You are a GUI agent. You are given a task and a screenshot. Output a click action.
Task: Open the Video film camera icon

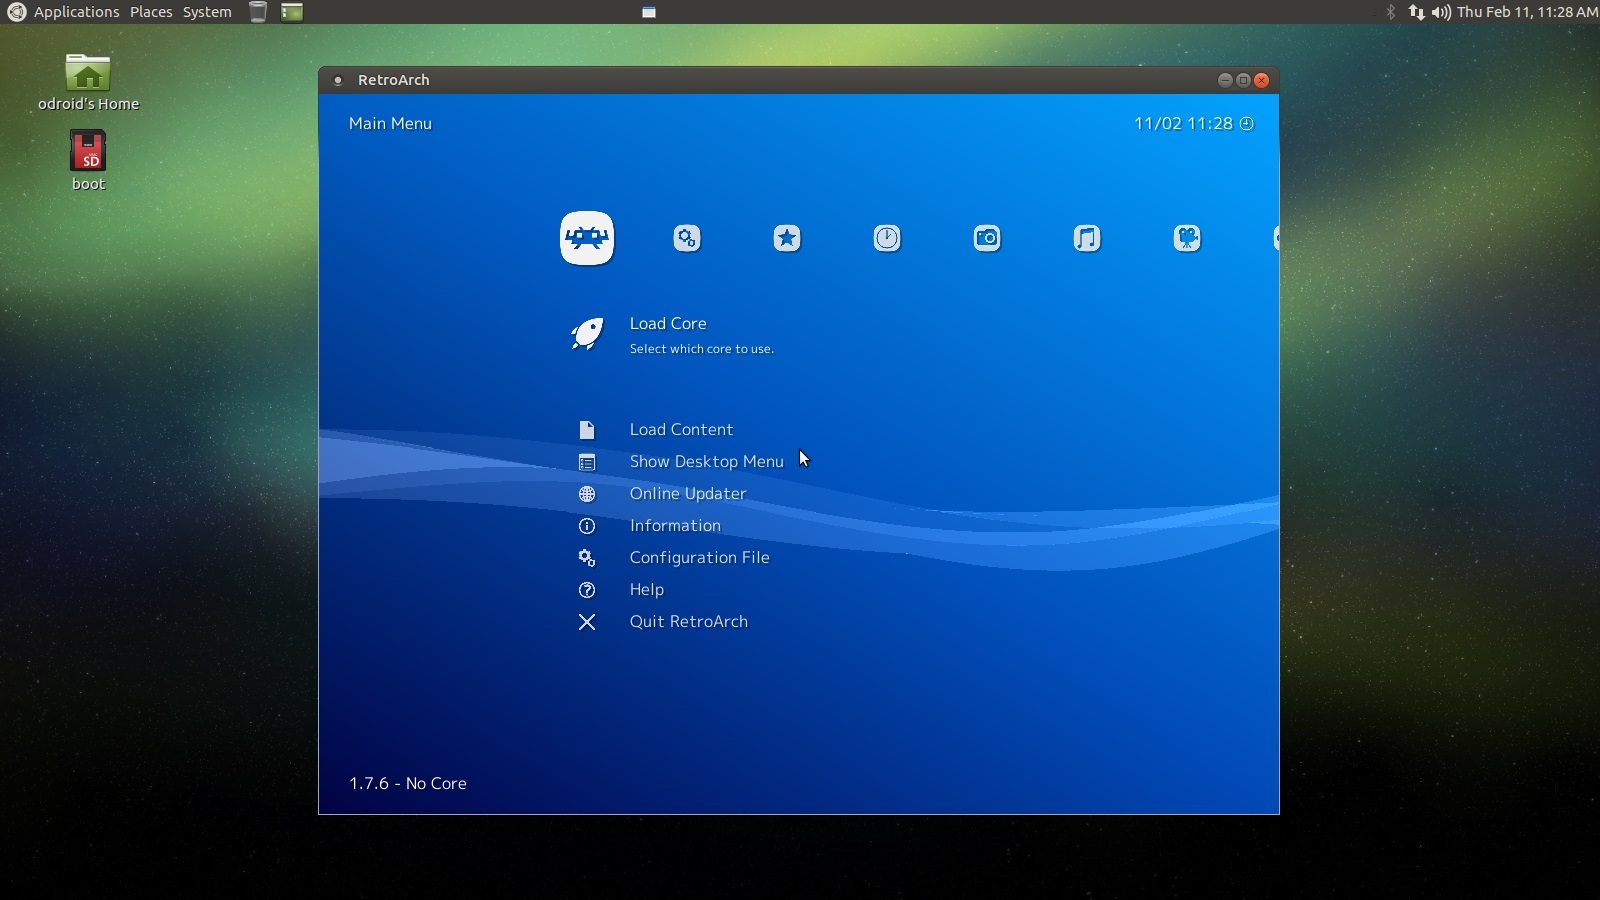pyautogui.click(x=1188, y=238)
